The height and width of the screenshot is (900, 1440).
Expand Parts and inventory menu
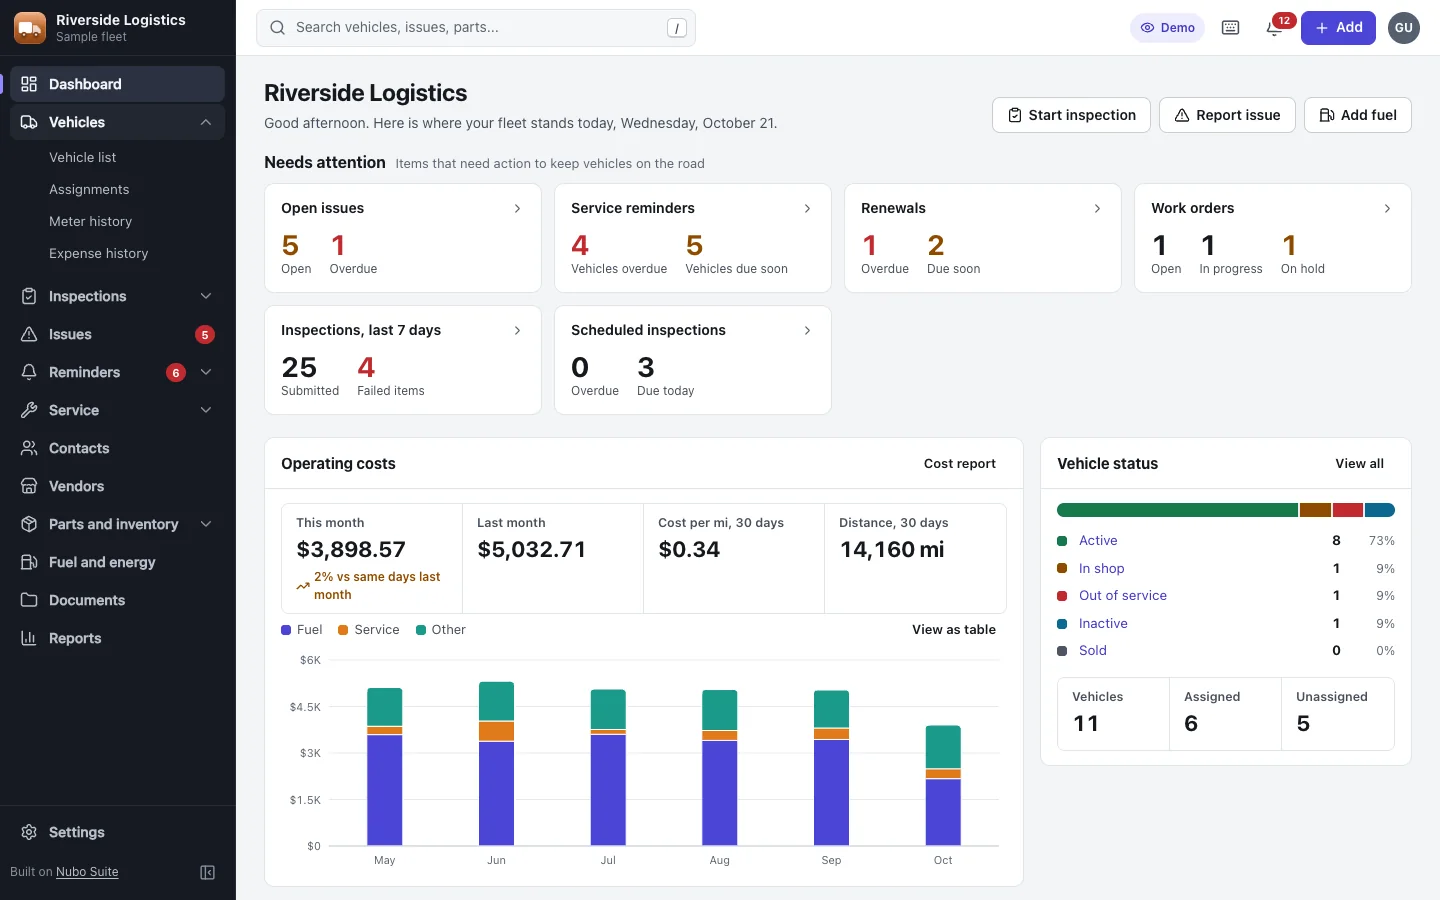click(205, 524)
